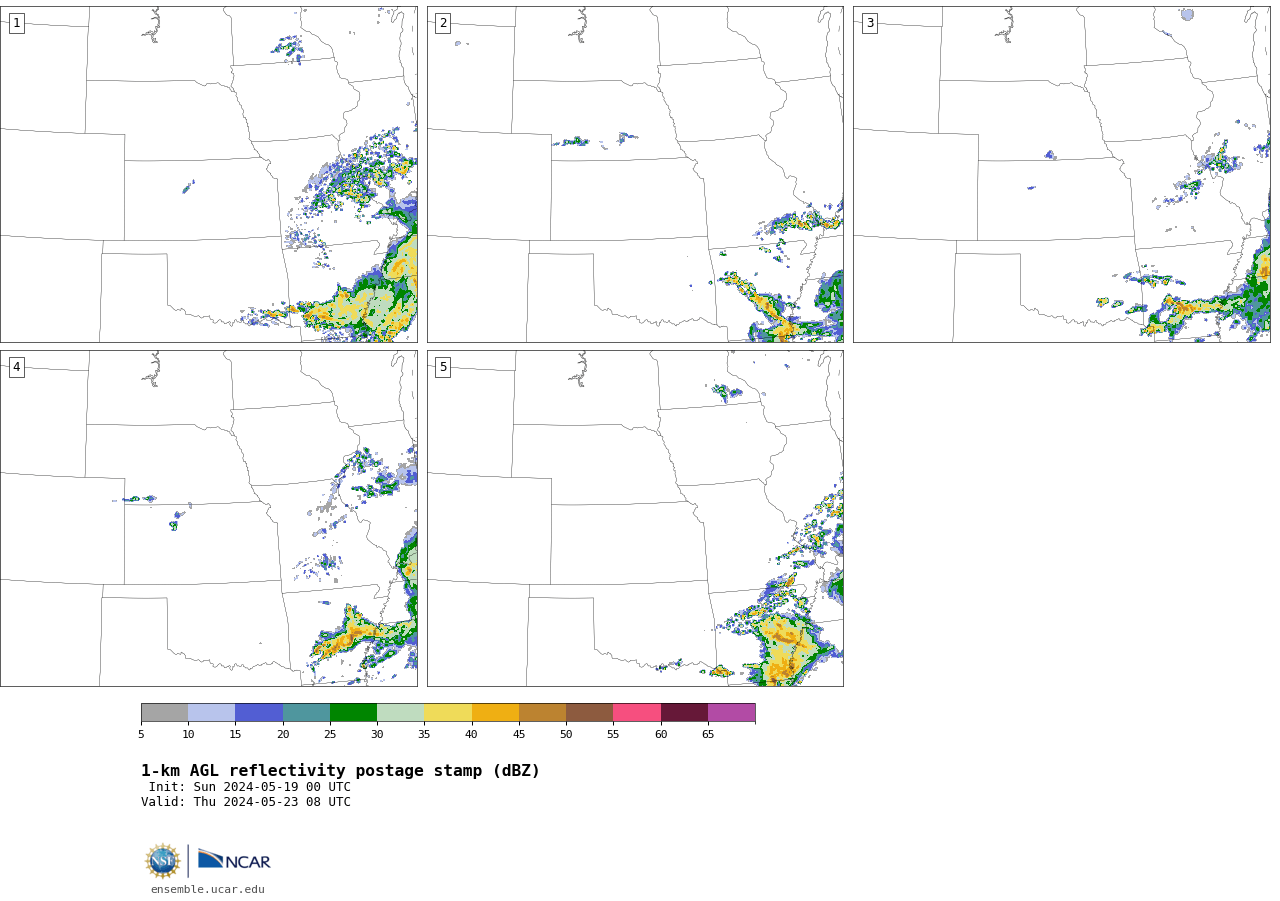Viewport: 1280px width, 901px height.
Task: Click the brown 50-55 dBZ swatch
Action: point(590,713)
